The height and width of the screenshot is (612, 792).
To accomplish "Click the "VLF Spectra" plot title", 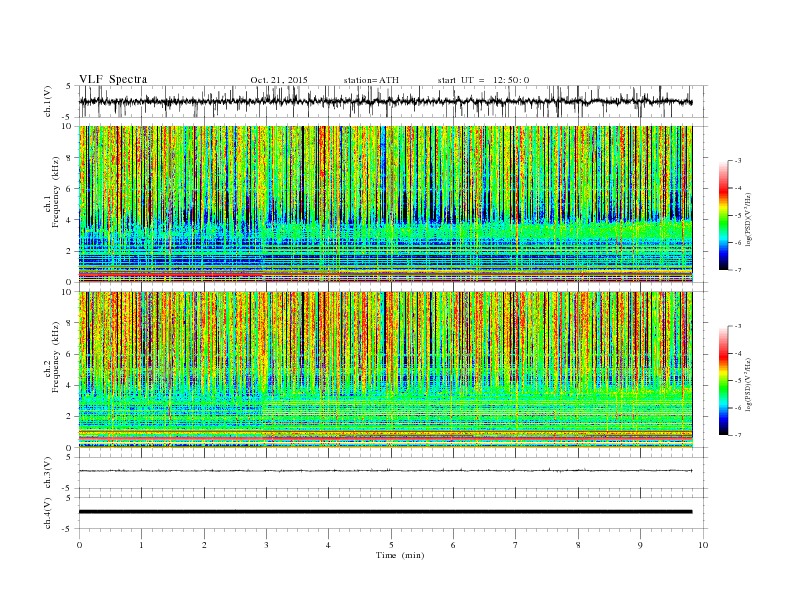I will [x=113, y=79].
